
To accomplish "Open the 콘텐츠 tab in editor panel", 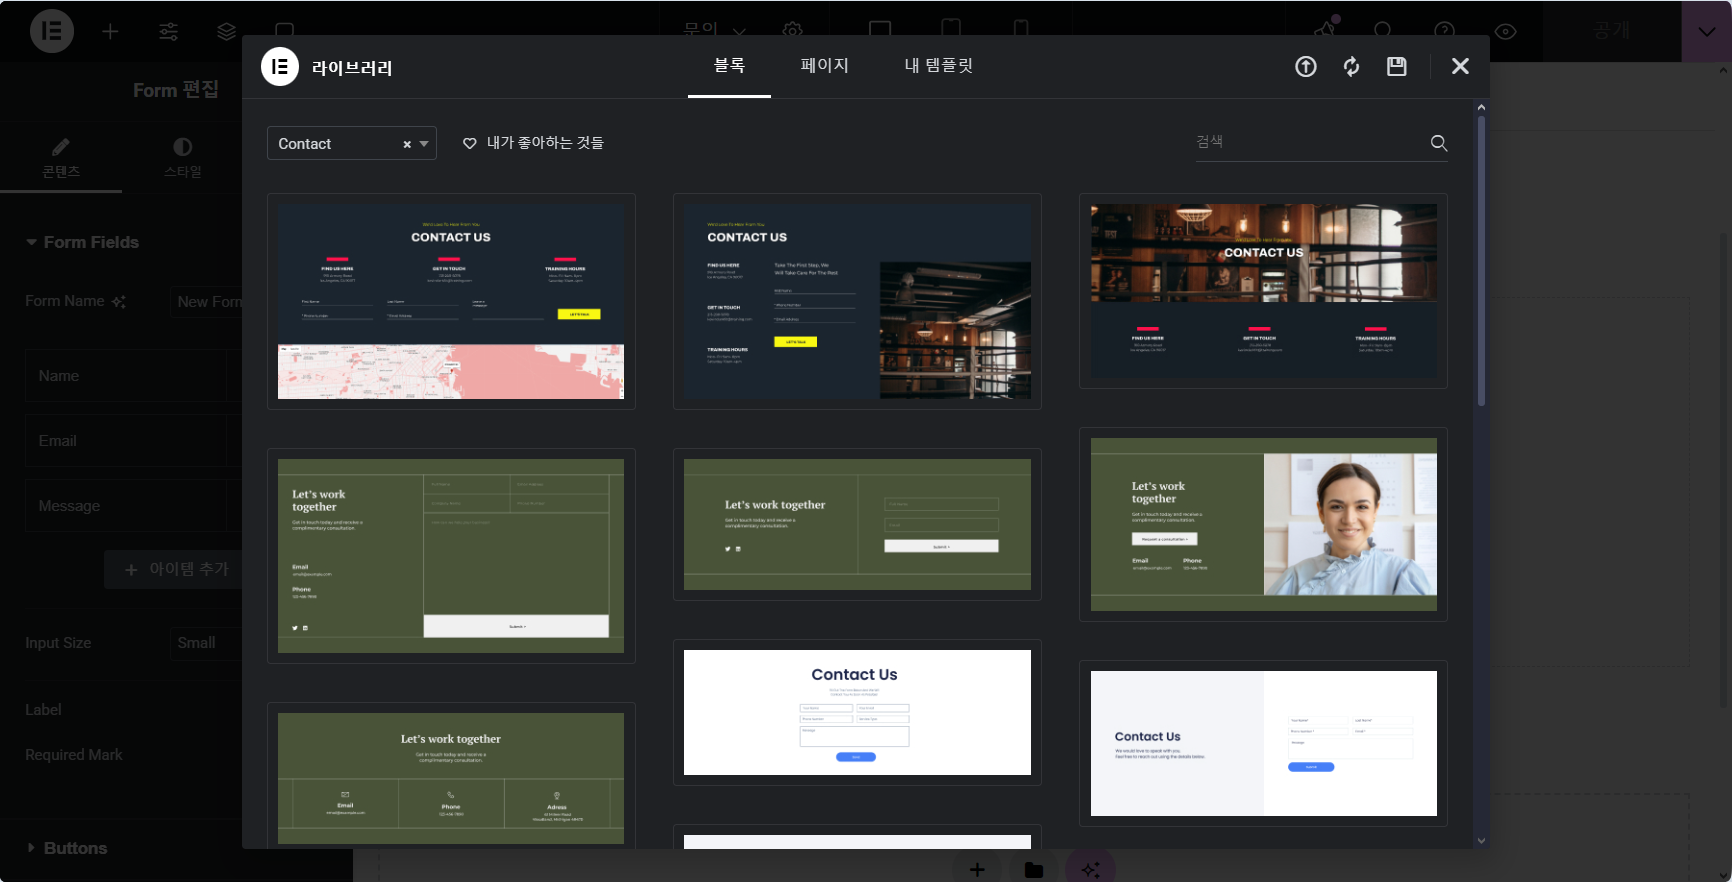I will 61,158.
